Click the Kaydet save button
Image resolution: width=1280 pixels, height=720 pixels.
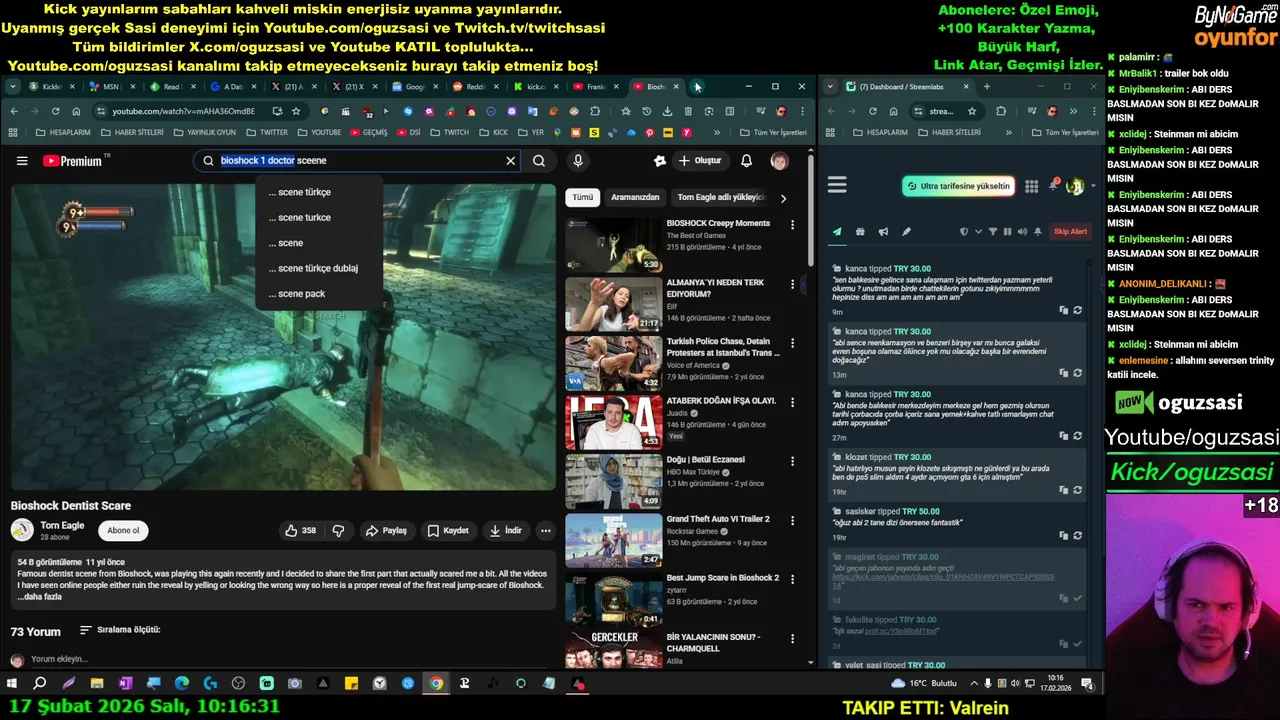447,531
